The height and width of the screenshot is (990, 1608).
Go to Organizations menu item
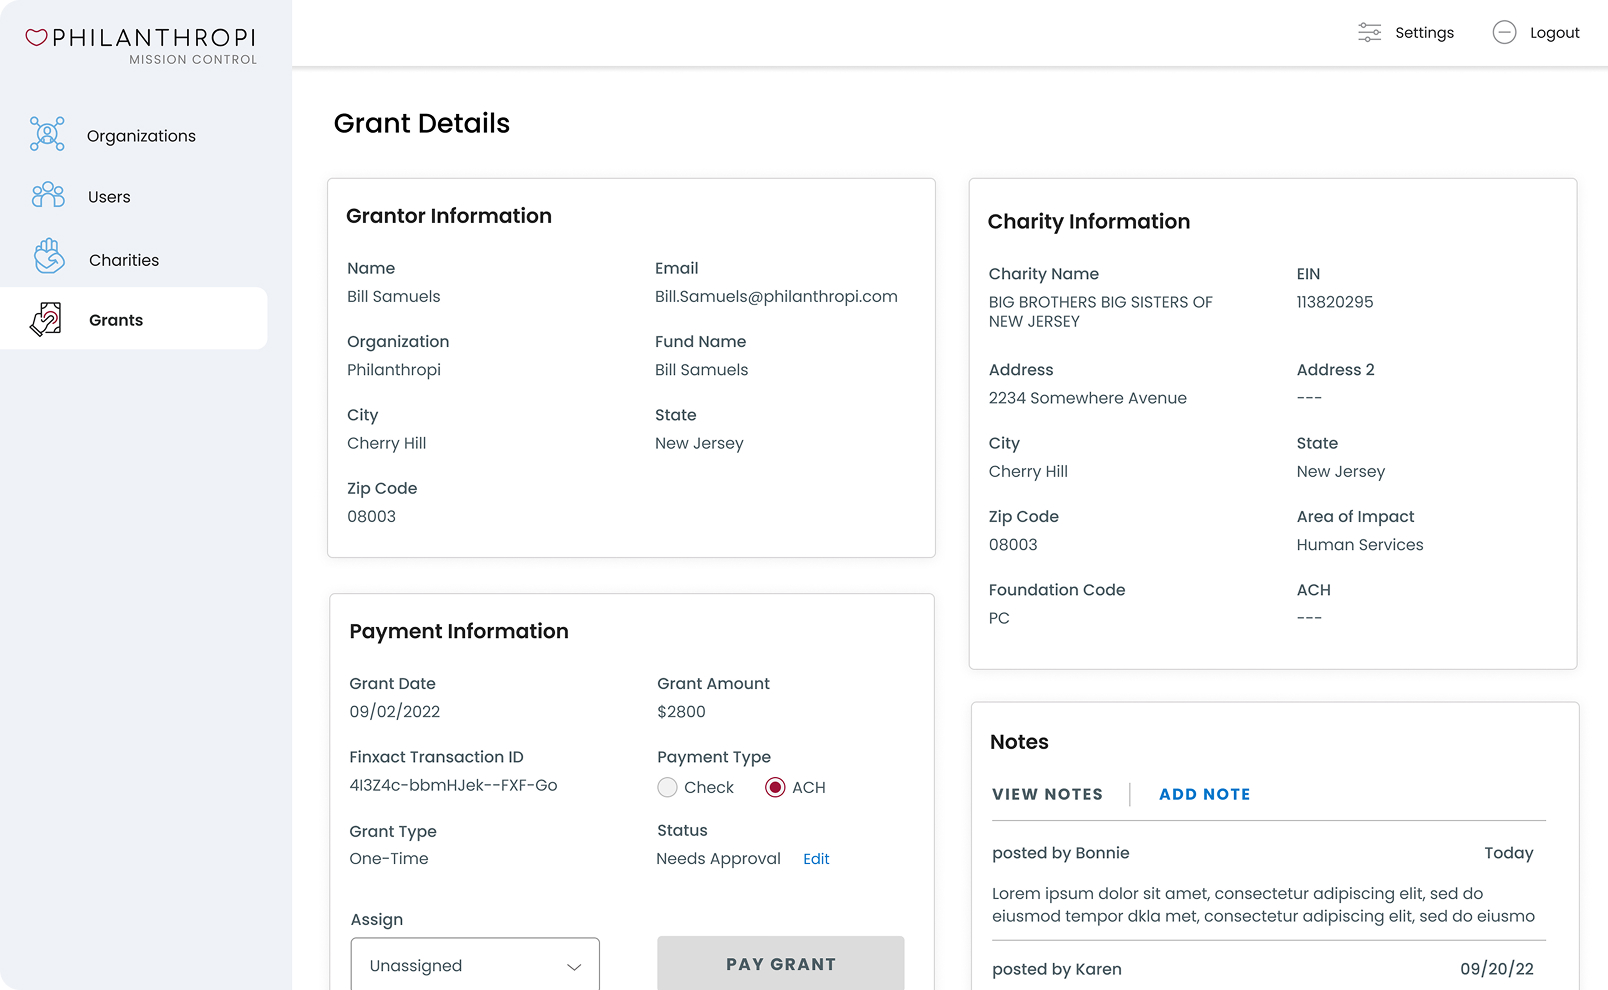point(141,136)
